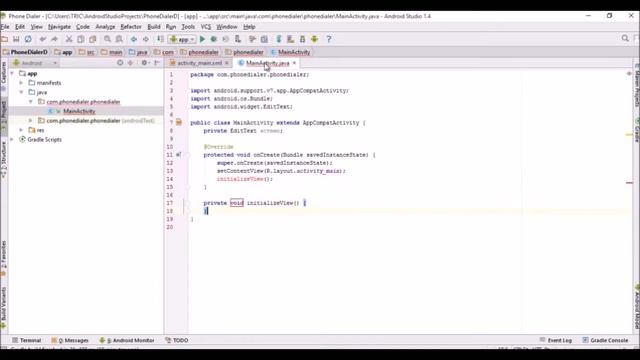Click the Save All toolbar icon
This screenshot has height=360, width=640.
pyautogui.click(x=16, y=39)
